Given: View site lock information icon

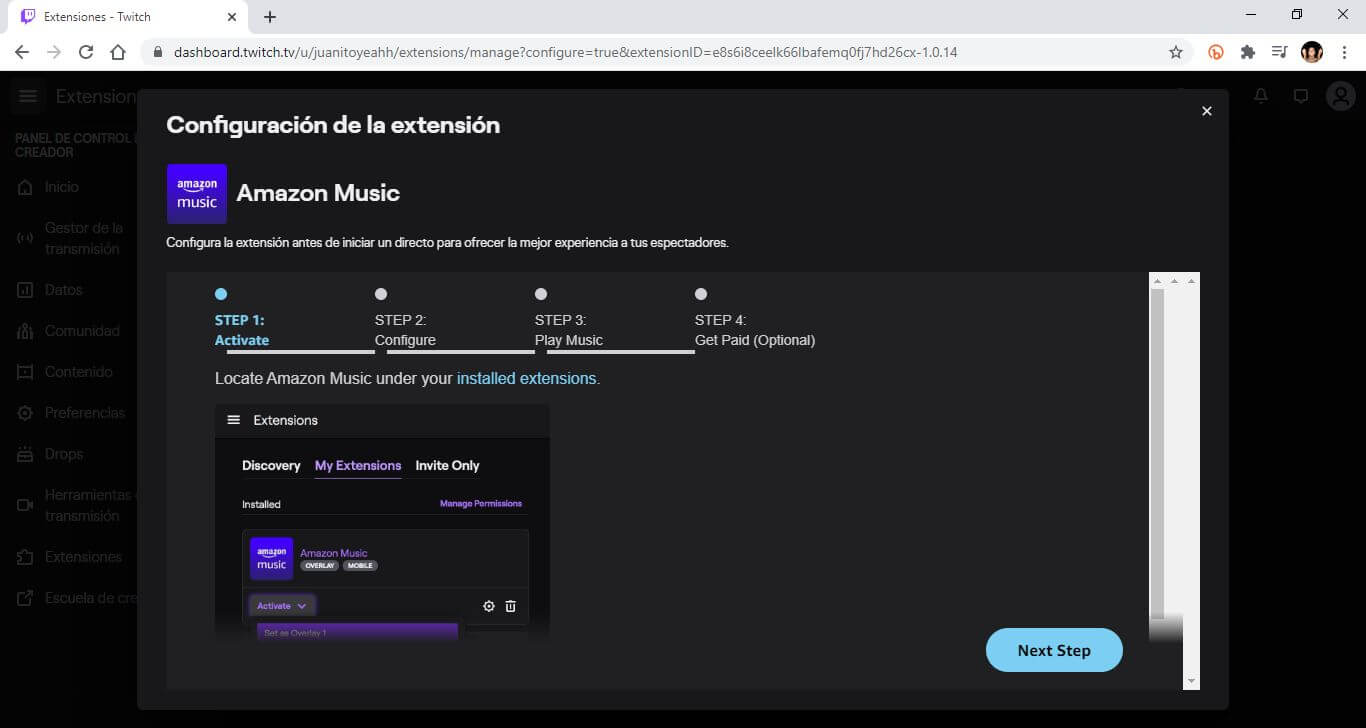Looking at the screenshot, I should tap(157, 52).
